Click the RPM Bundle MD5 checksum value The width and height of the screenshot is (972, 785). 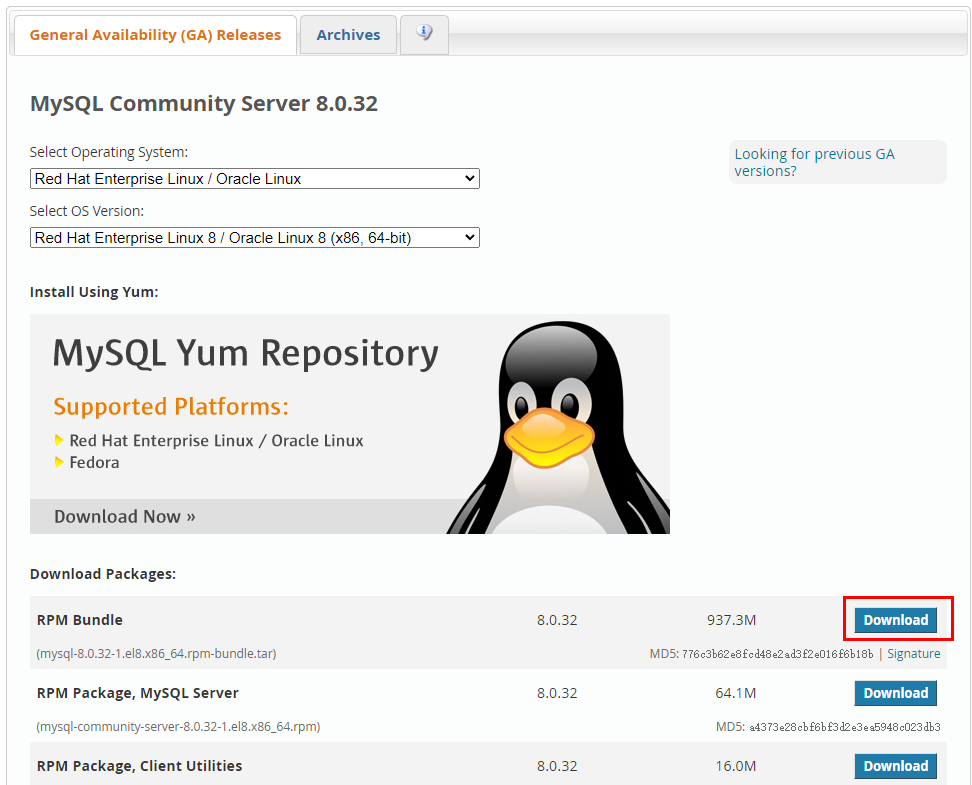tap(778, 654)
